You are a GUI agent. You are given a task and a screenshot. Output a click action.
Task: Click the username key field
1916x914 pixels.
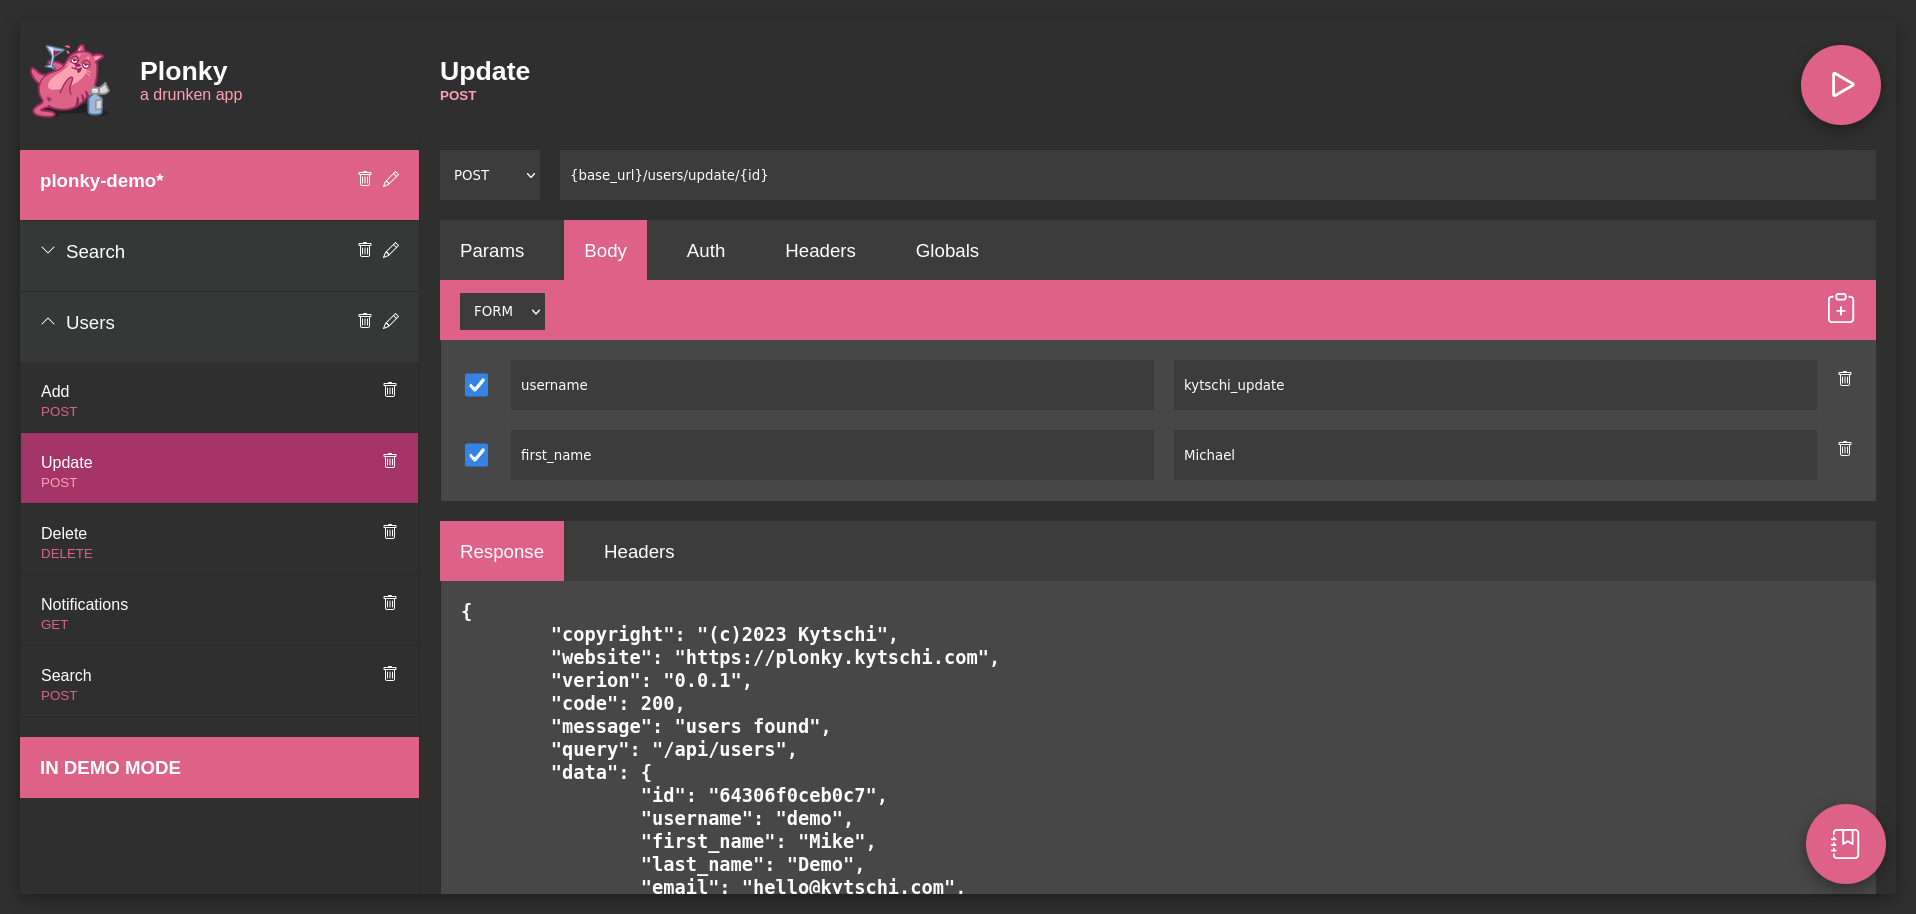832,385
